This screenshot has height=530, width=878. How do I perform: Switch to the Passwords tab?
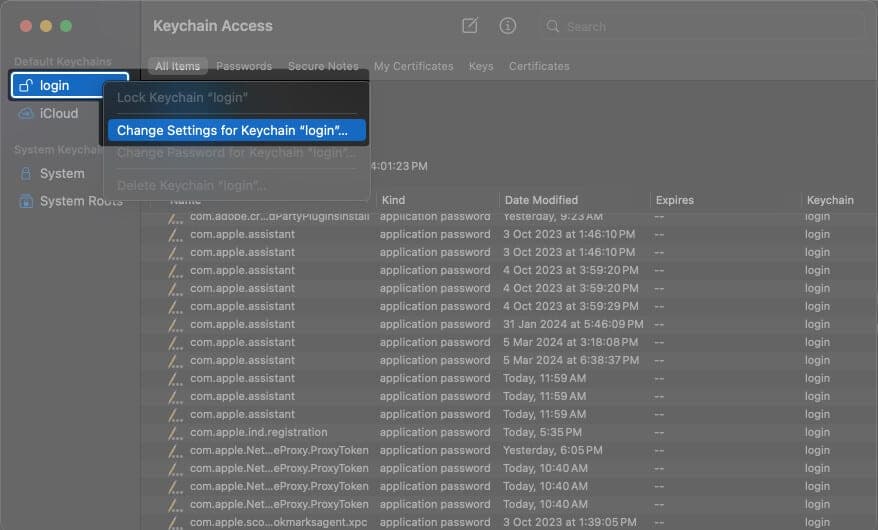(244, 66)
